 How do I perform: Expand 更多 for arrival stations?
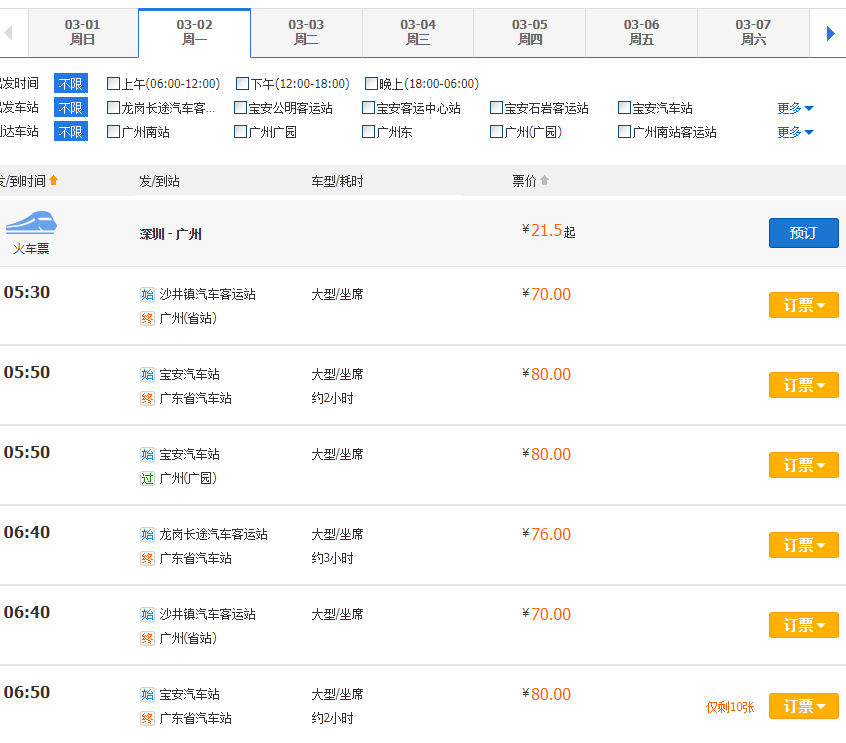pyautogui.click(x=795, y=132)
